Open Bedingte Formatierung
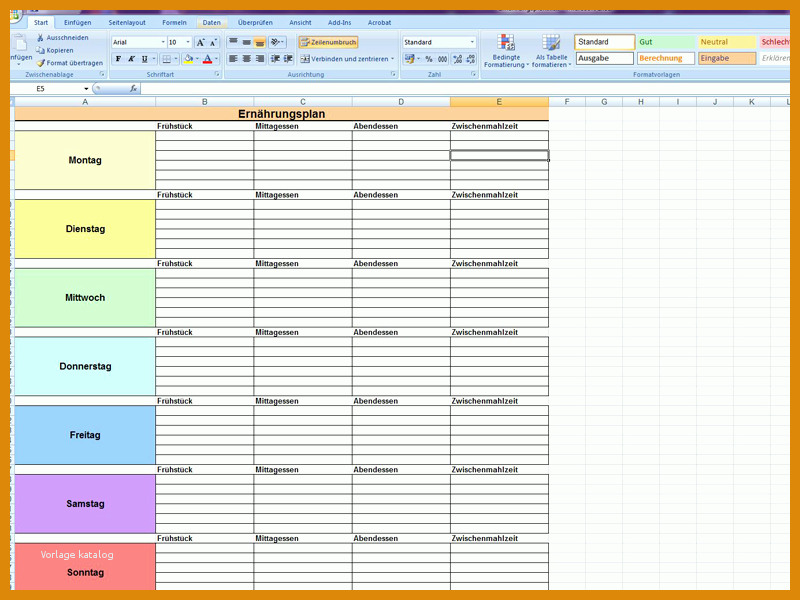This screenshot has width=800, height=600. (506, 51)
